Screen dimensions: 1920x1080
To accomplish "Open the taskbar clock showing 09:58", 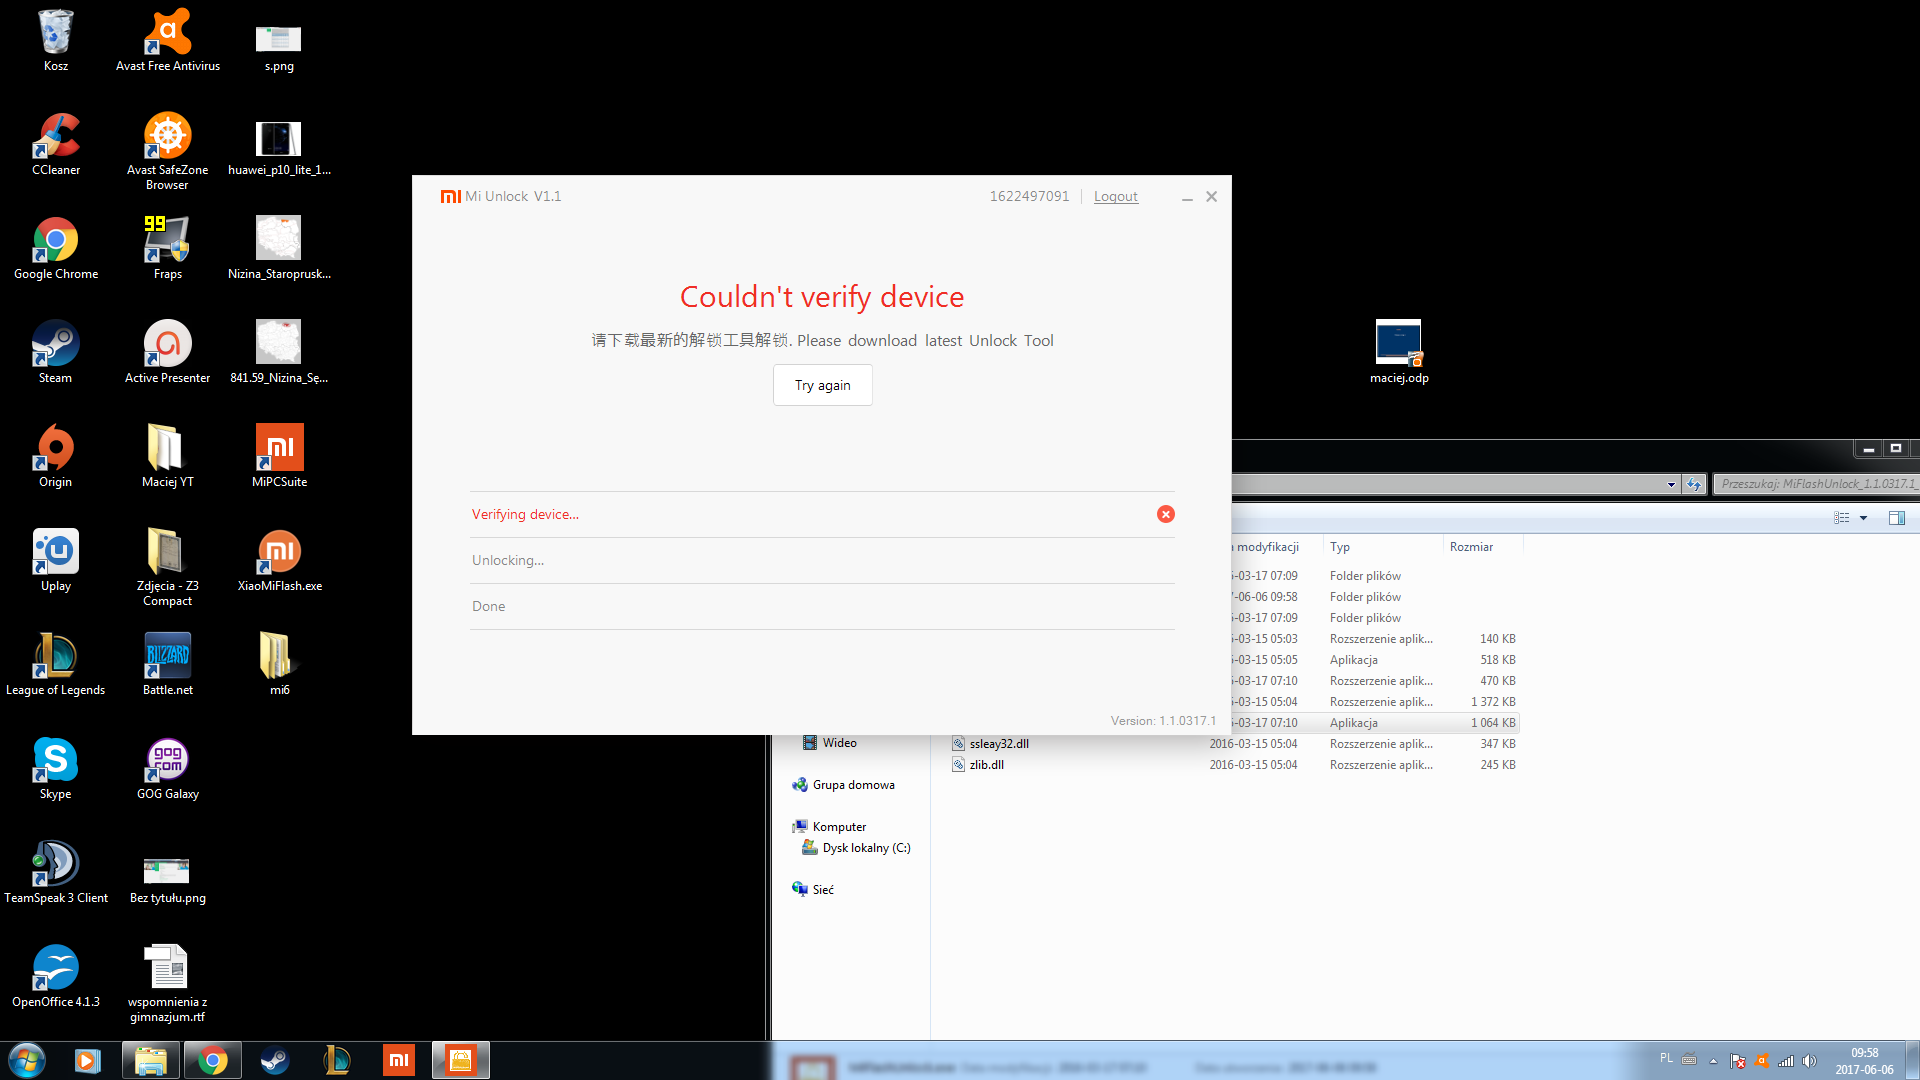I will pos(1864,1061).
